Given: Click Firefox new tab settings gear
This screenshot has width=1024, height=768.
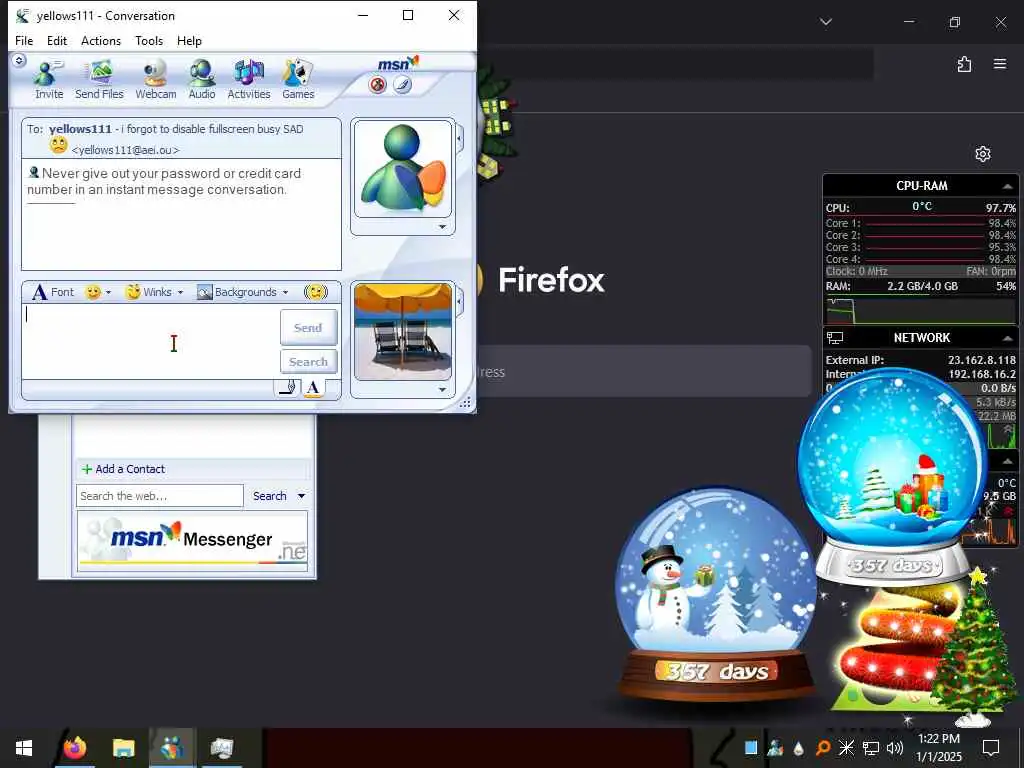Looking at the screenshot, I should [x=983, y=154].
